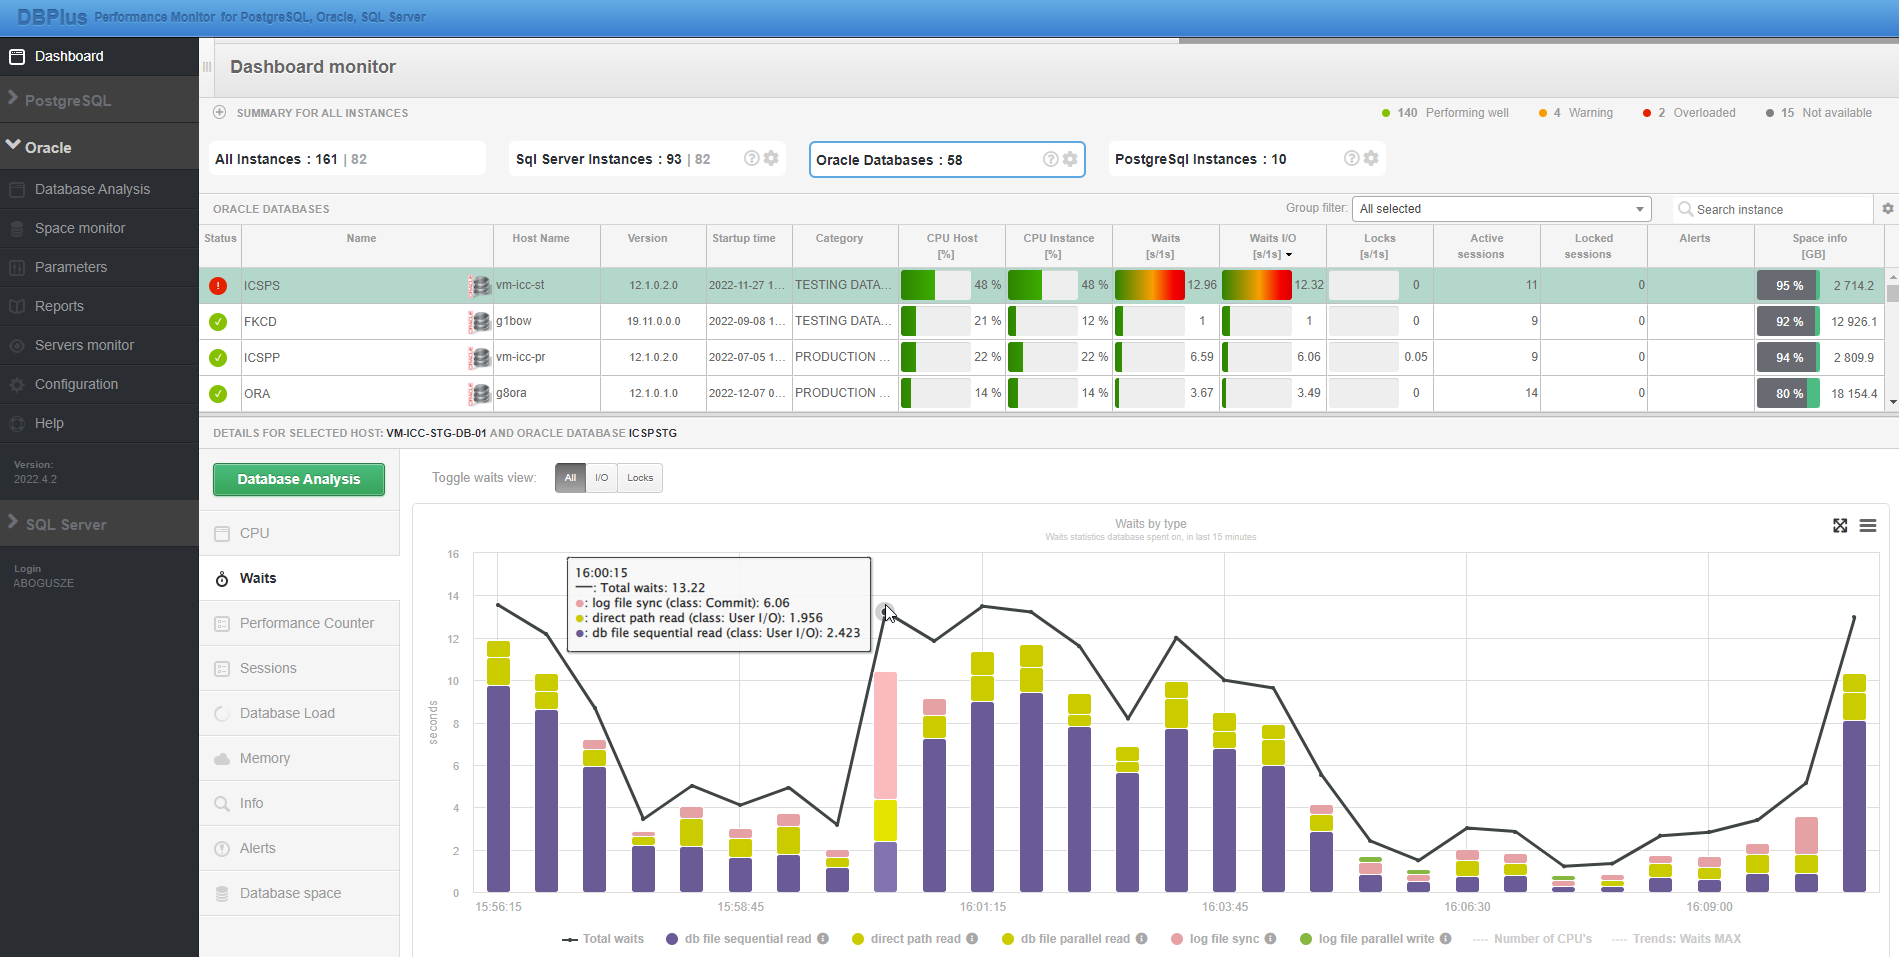The width and height of the screenshot is (1899, 957).
Task: Switch to the SQL Server section
Action: point(66,524)
